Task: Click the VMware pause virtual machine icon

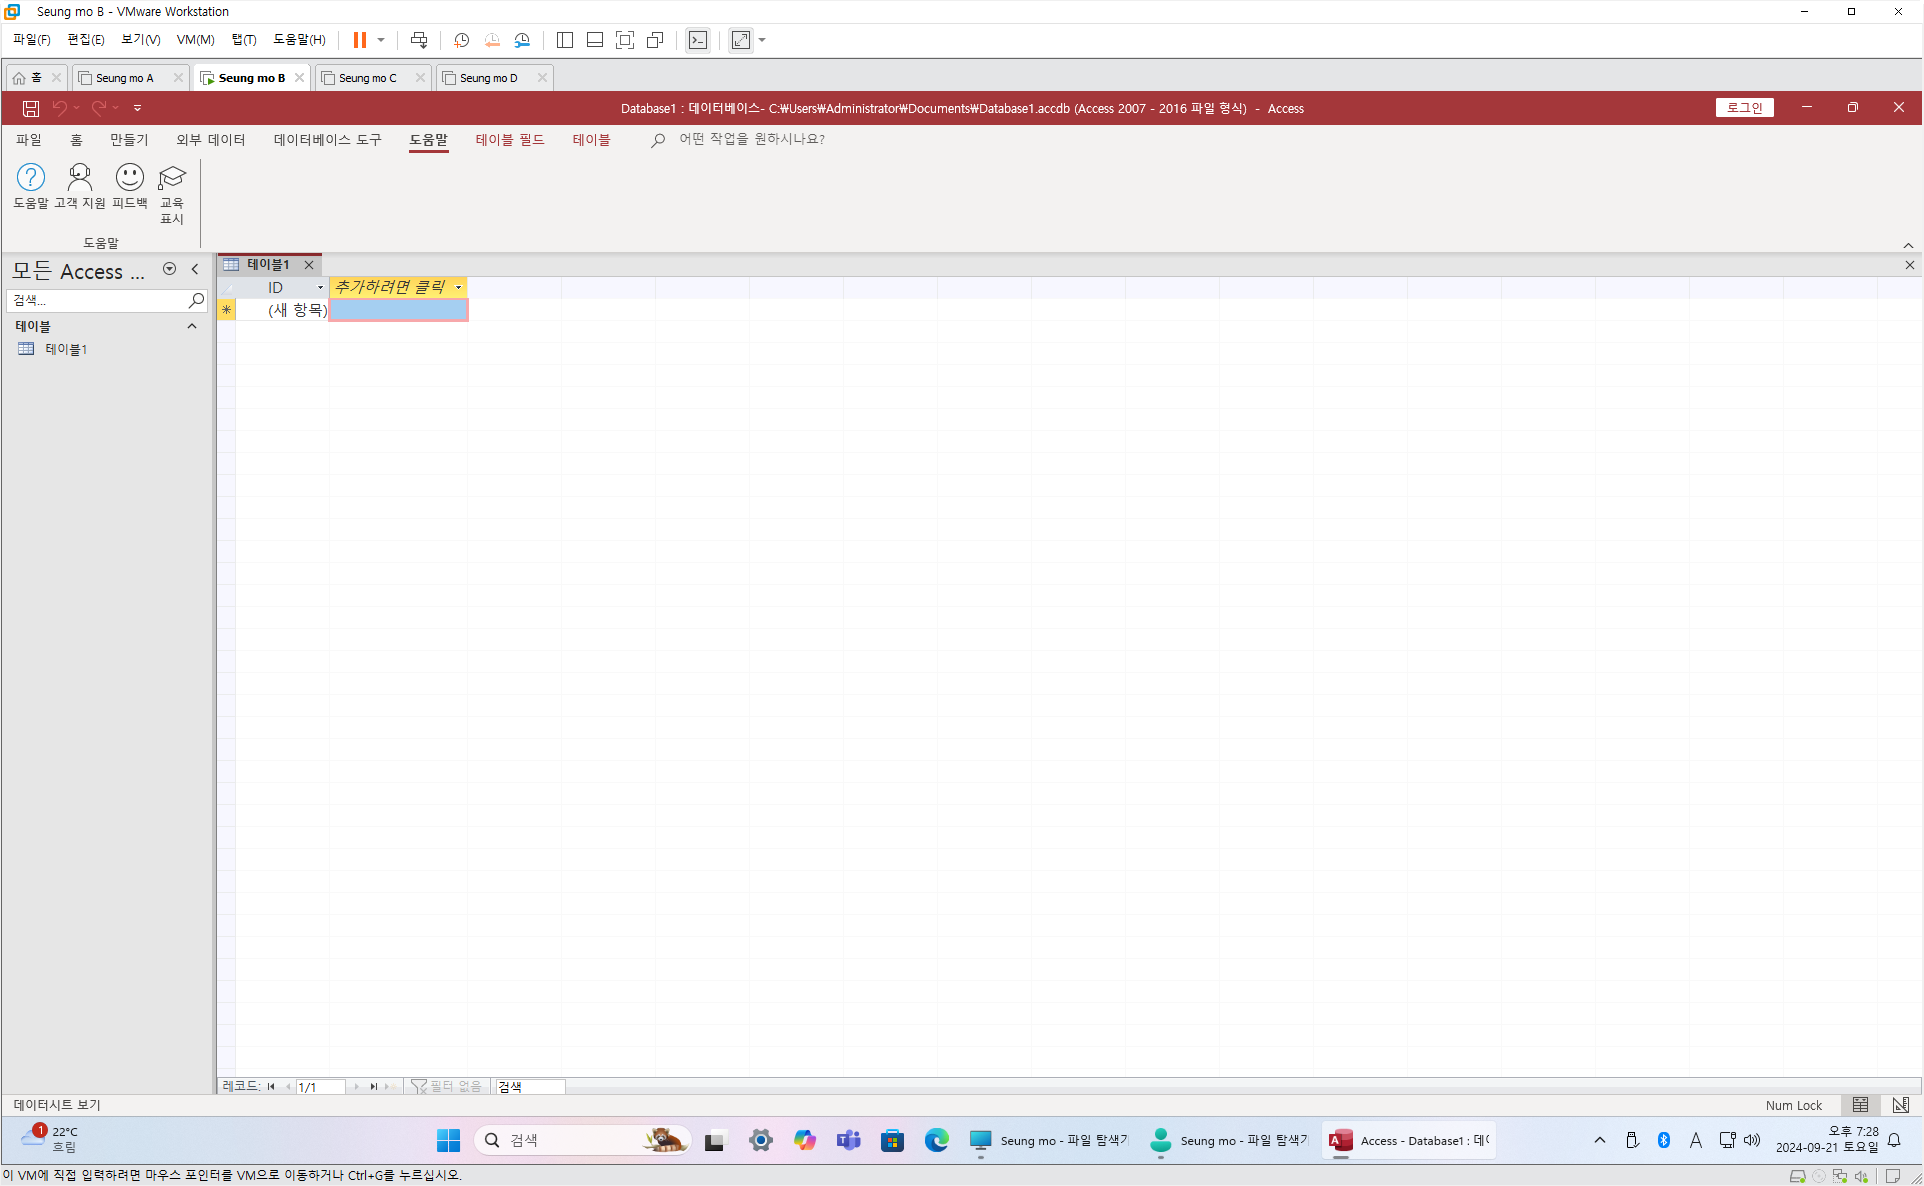Action: 359,40
